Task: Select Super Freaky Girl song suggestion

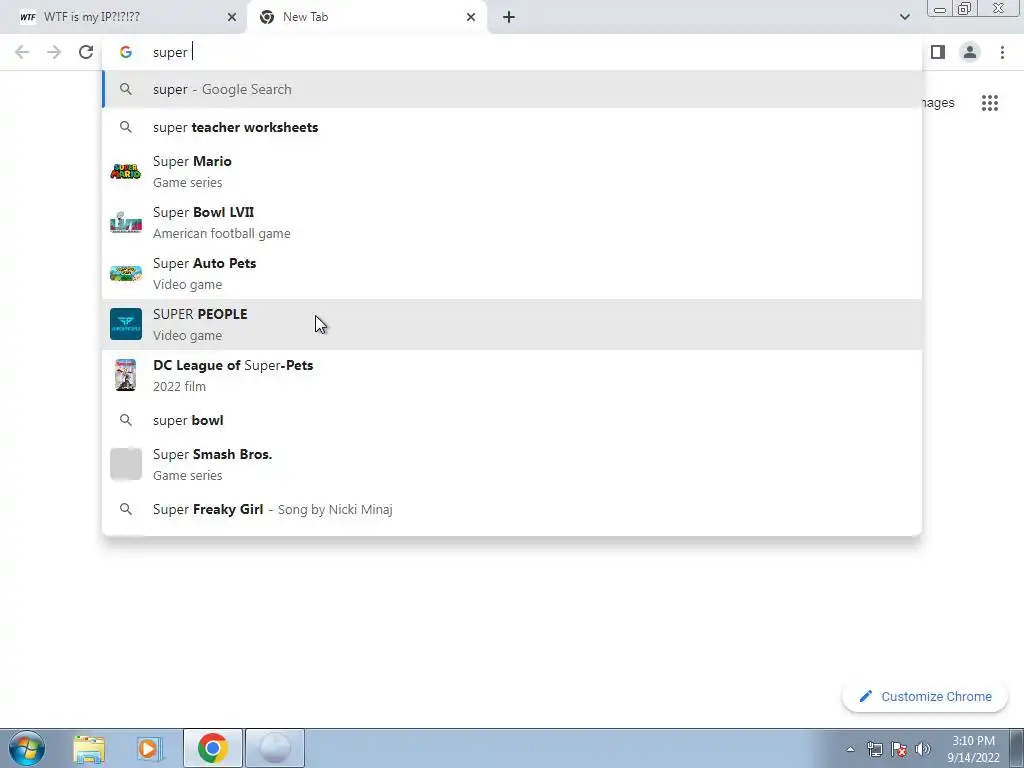Action: pyautogui.click(x=512, y=509)
